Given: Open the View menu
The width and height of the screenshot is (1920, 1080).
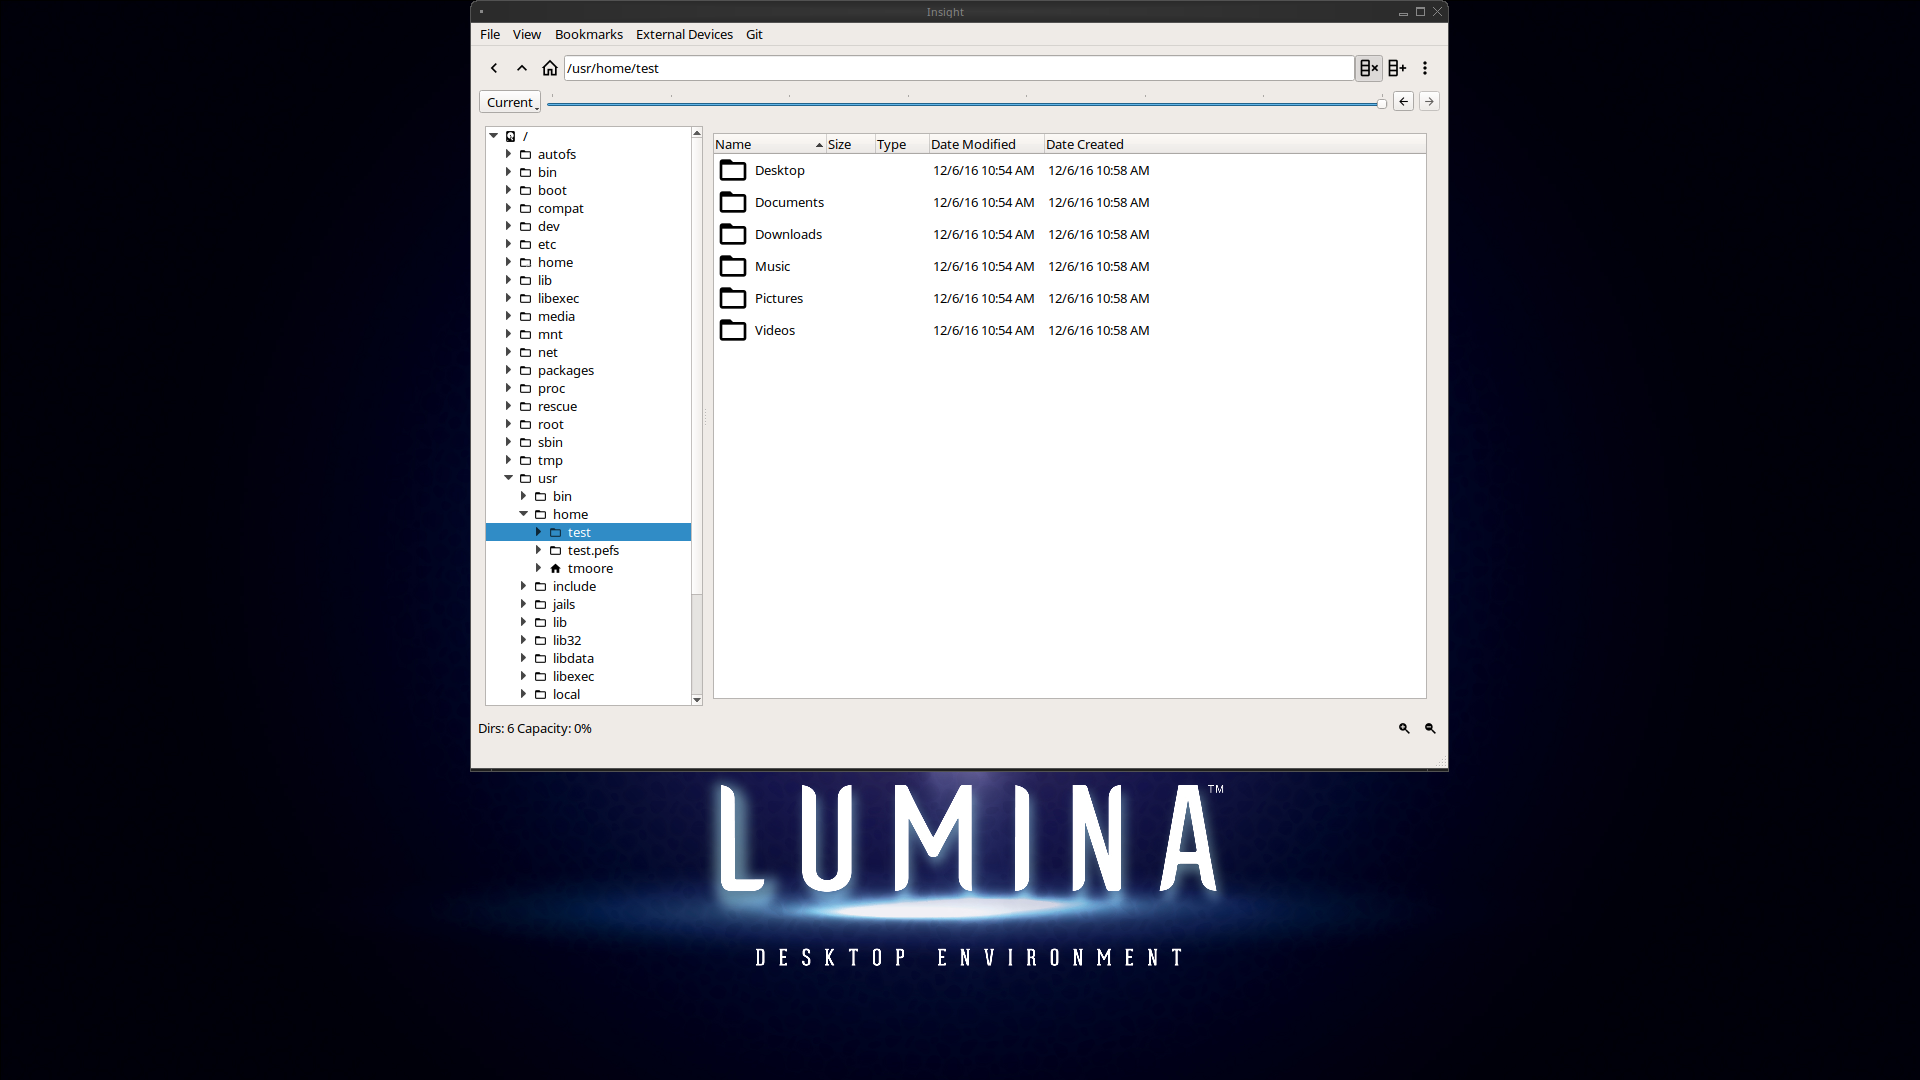Looking at the screenshot, I should 527,34.
